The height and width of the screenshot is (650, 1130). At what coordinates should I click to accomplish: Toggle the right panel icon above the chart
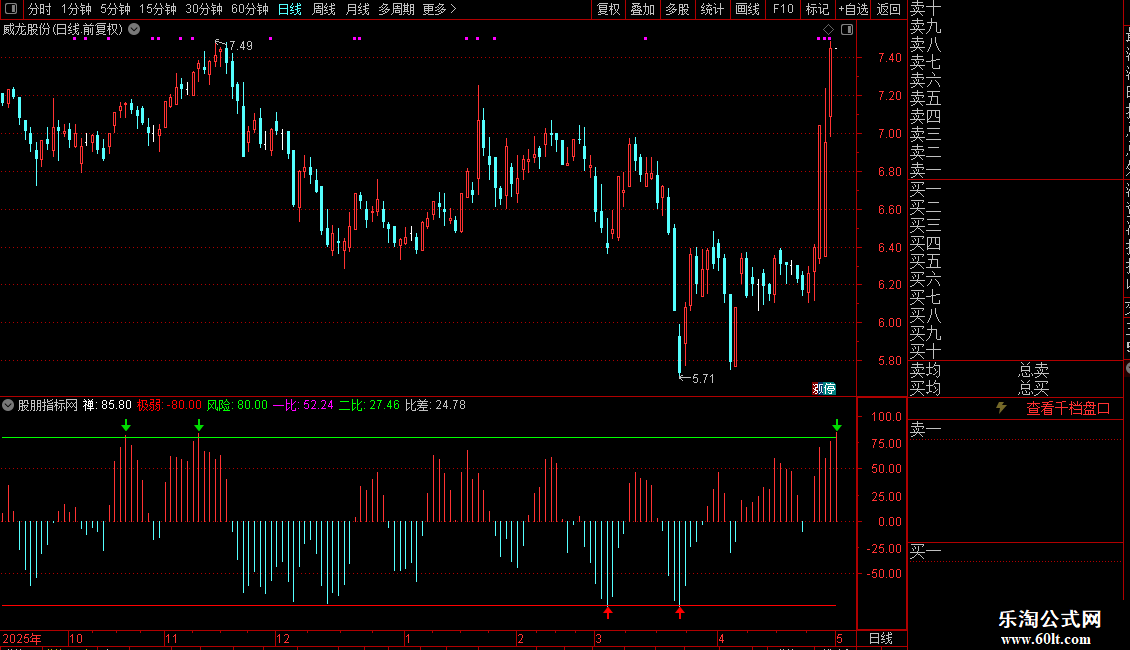click(848, 30)
